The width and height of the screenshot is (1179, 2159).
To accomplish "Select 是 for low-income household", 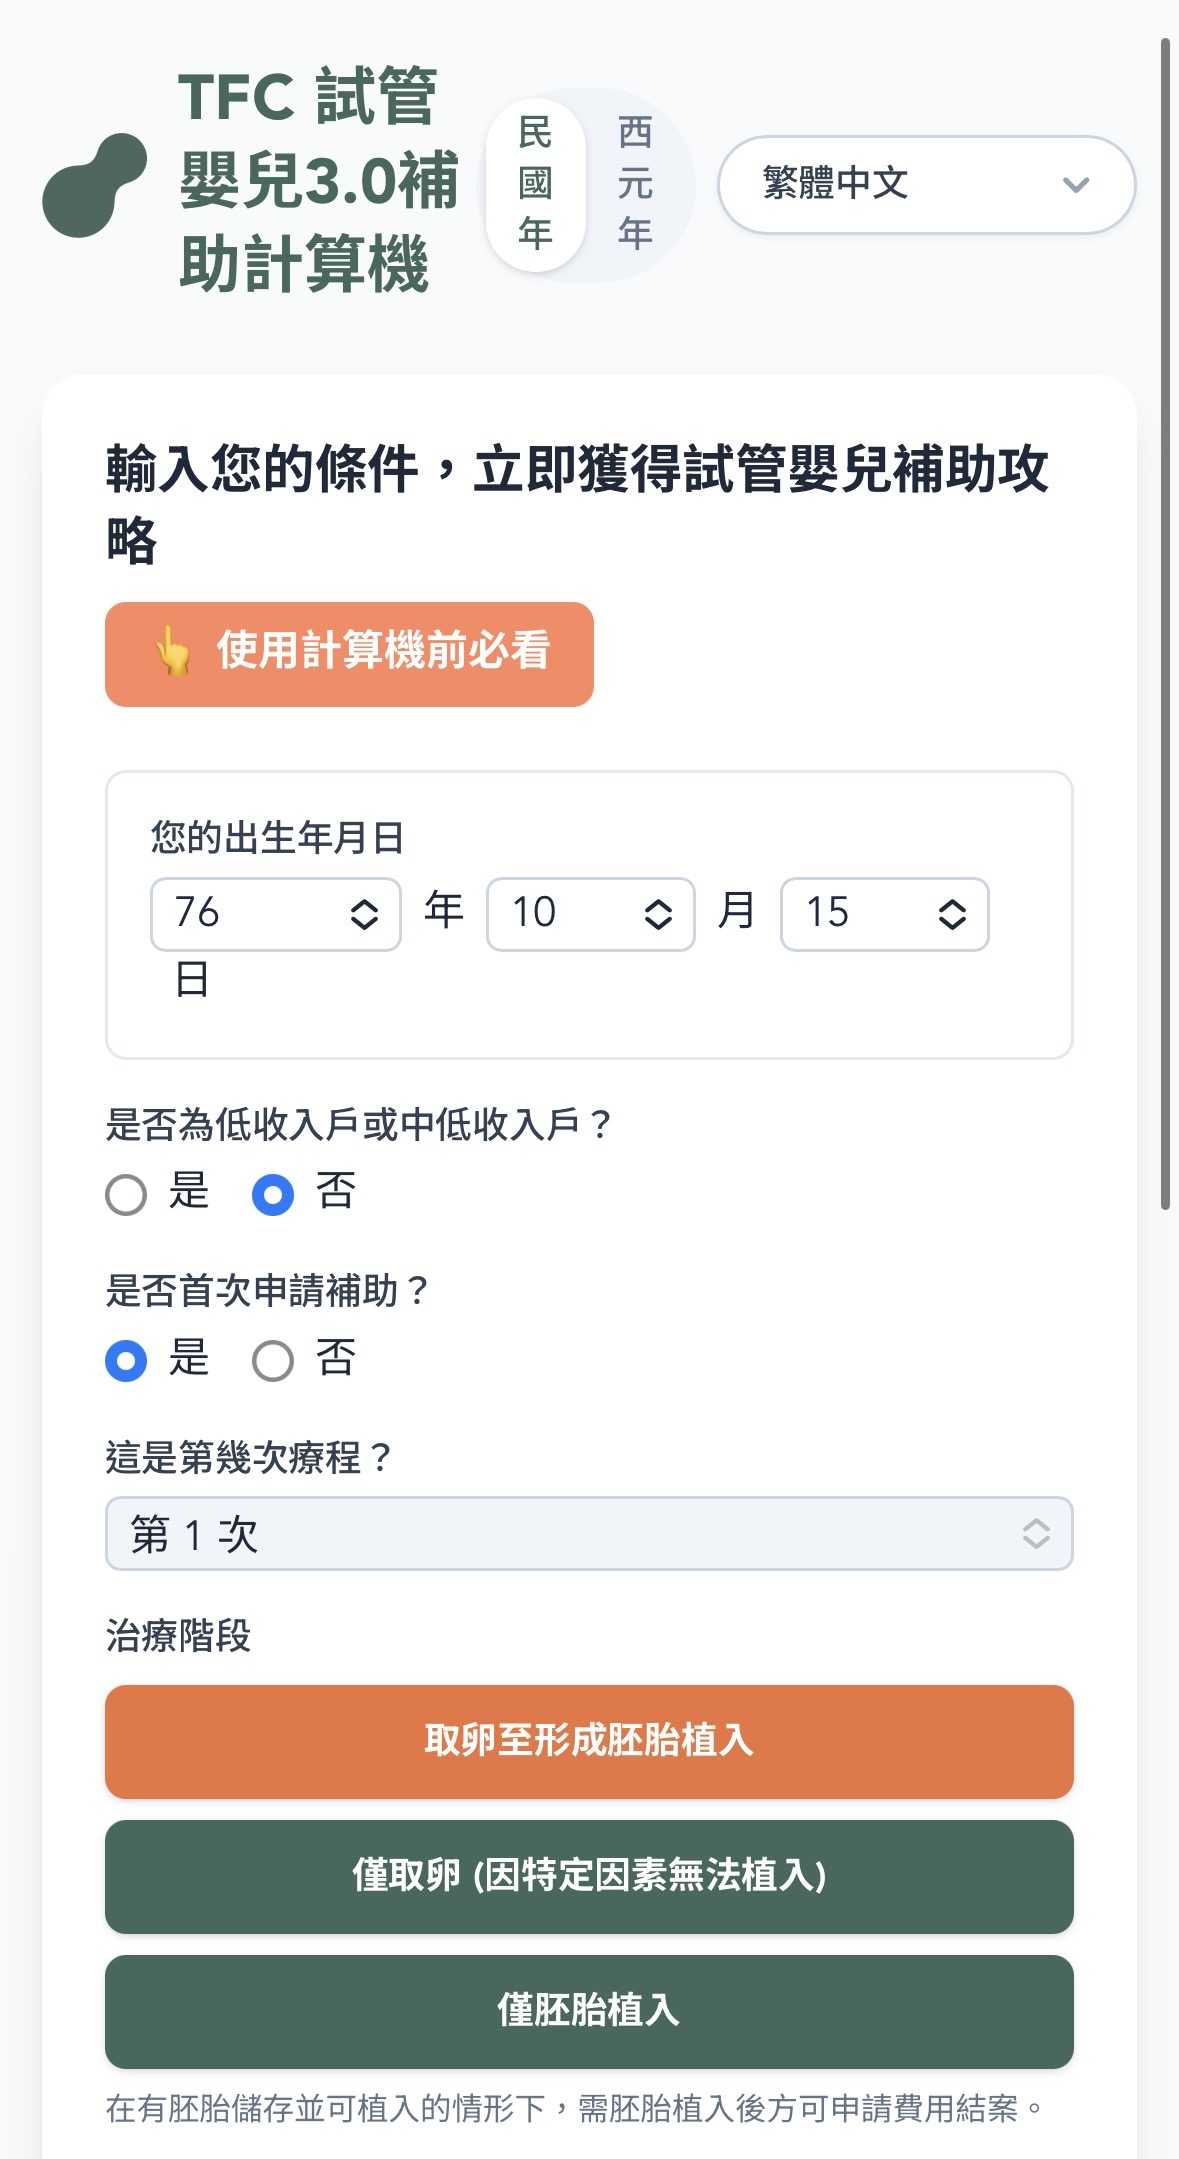I will pos(127,1194).
